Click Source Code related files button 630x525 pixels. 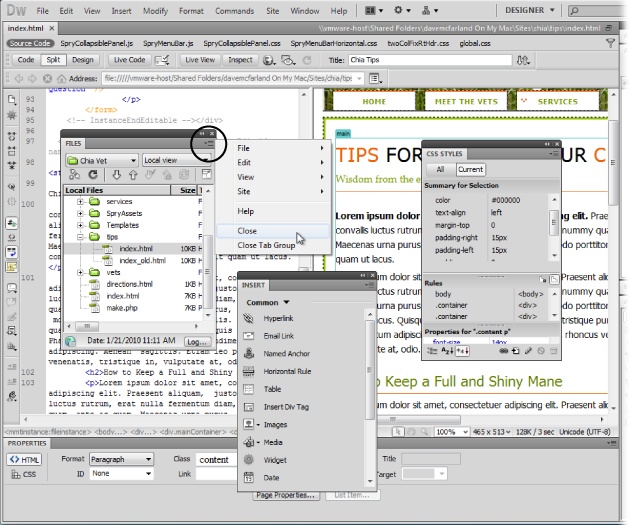[30, 43]
